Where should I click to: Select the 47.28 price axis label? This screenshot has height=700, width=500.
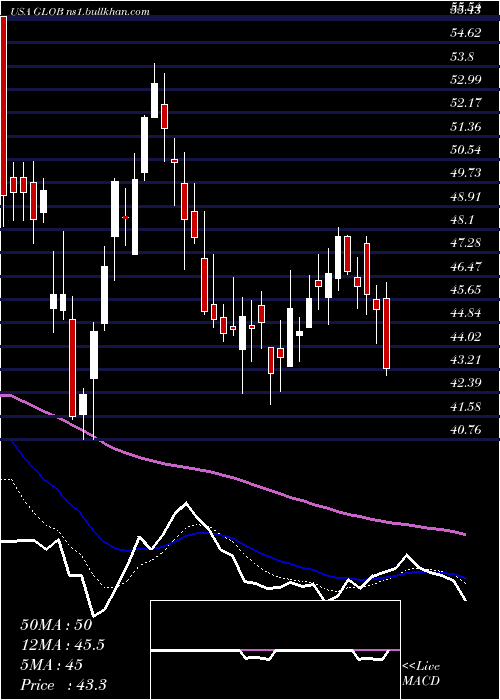click(466, 243)
